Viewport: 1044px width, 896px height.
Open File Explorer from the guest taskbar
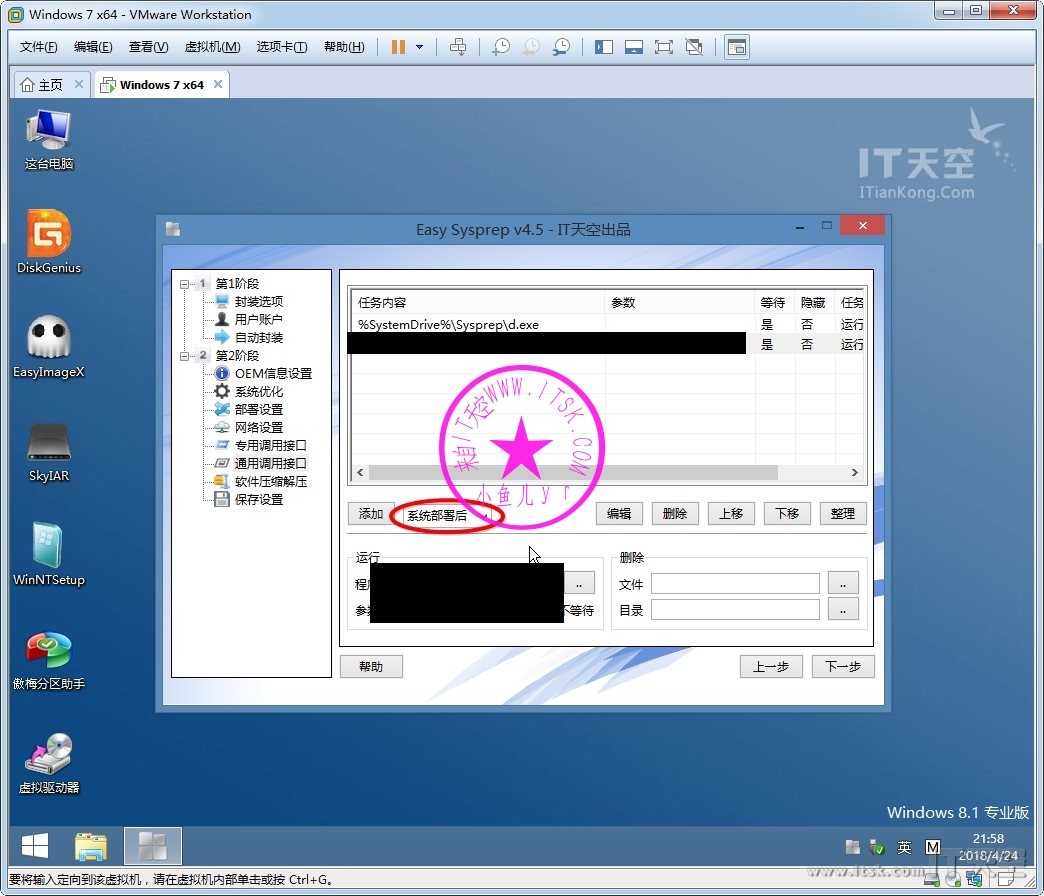(x=91, y=847)
